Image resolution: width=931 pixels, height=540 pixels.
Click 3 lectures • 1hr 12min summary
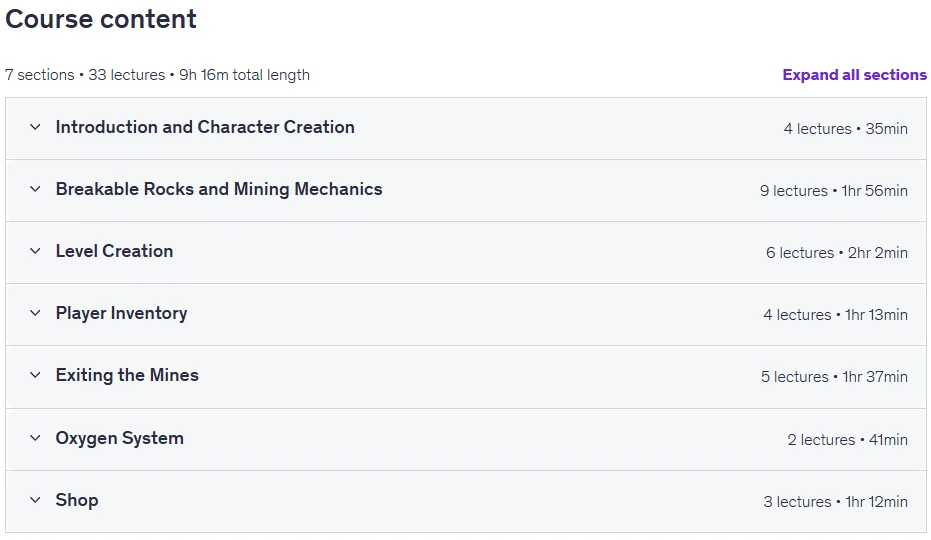(x=835, y=502)
